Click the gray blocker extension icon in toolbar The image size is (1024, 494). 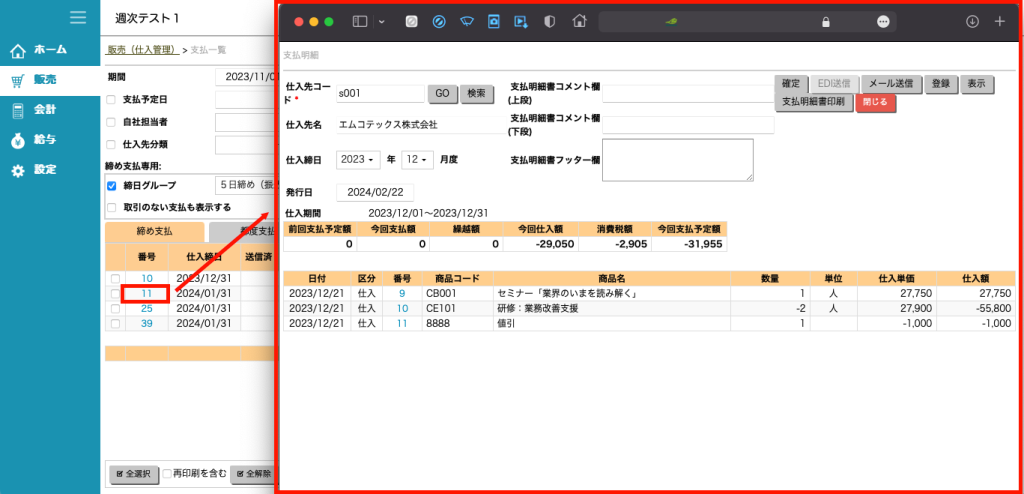tap(411, 22)
